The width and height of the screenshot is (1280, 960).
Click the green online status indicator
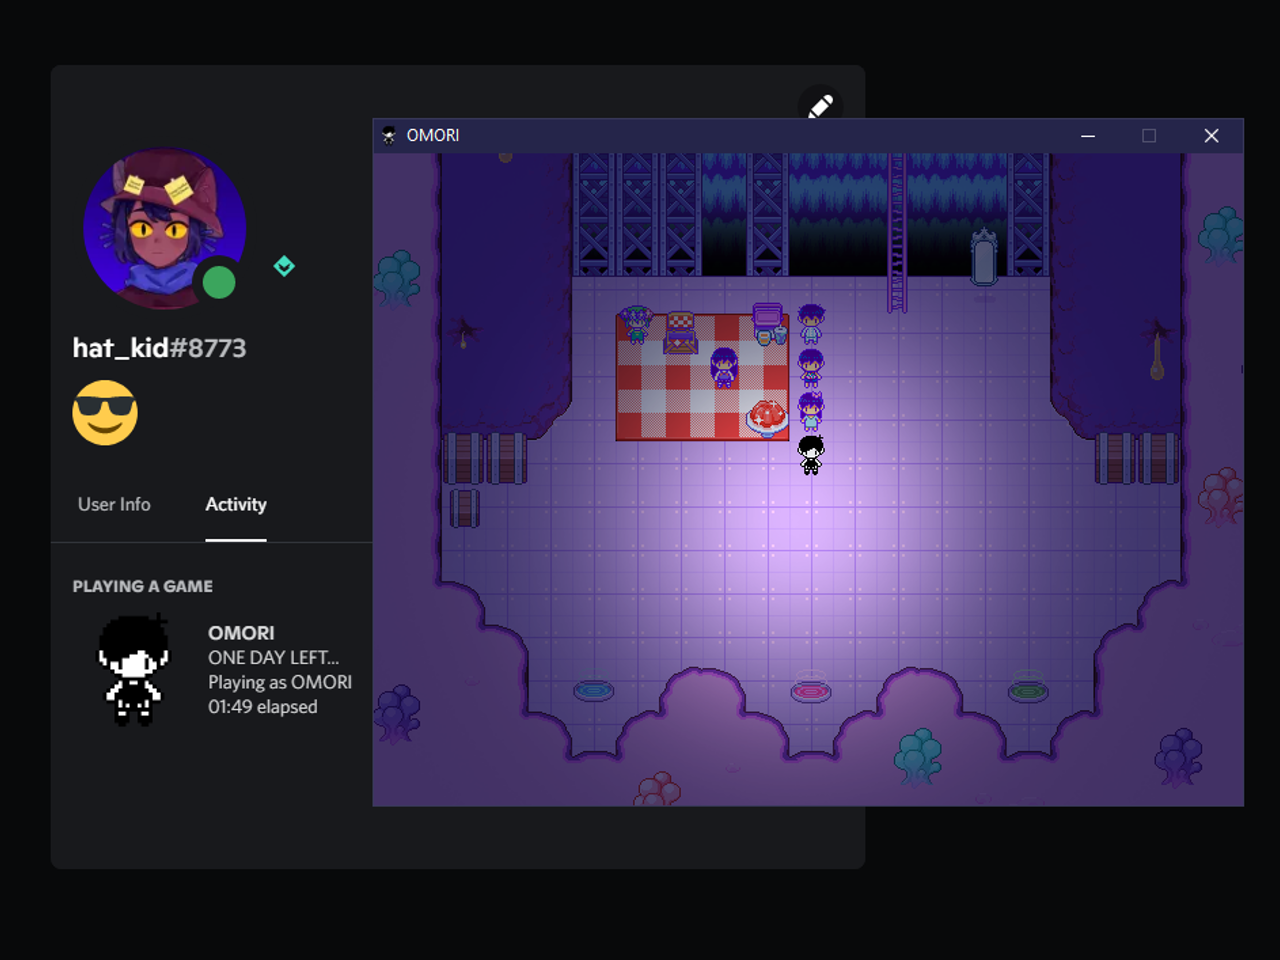point(219,283)
